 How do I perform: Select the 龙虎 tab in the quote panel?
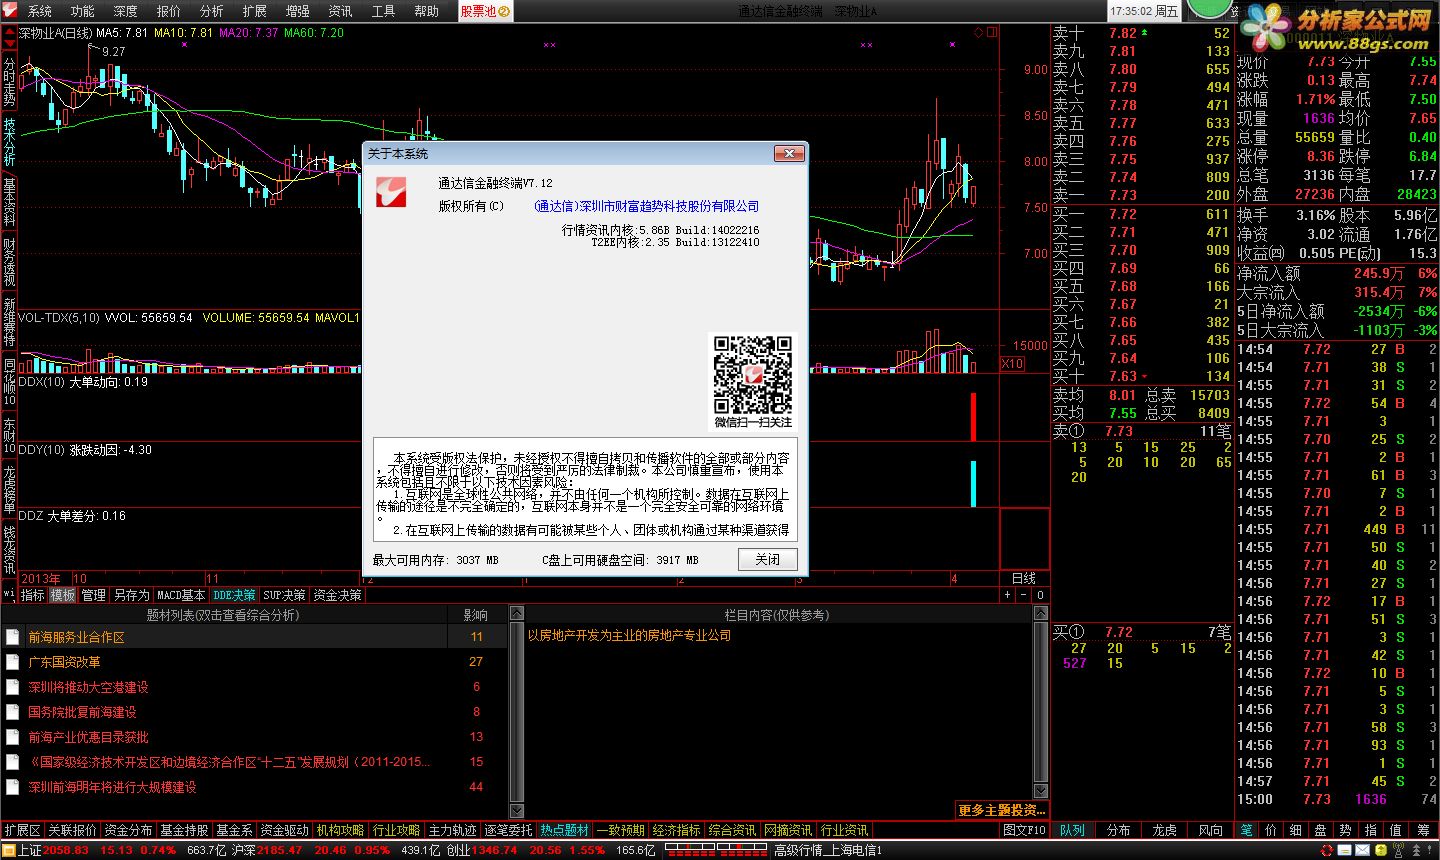click(1164, 830)
